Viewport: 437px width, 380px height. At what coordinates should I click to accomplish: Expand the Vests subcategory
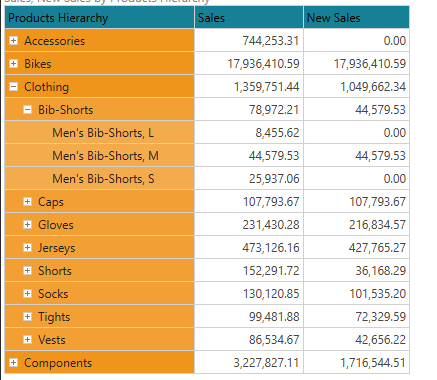tap(27, 340)
